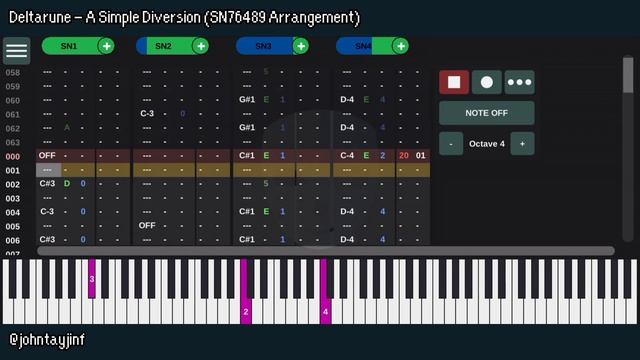This screenshot has width=640, height=360.
Task: Select the 5 volume value in row 002 of SN3
Action: click(266, 184)
